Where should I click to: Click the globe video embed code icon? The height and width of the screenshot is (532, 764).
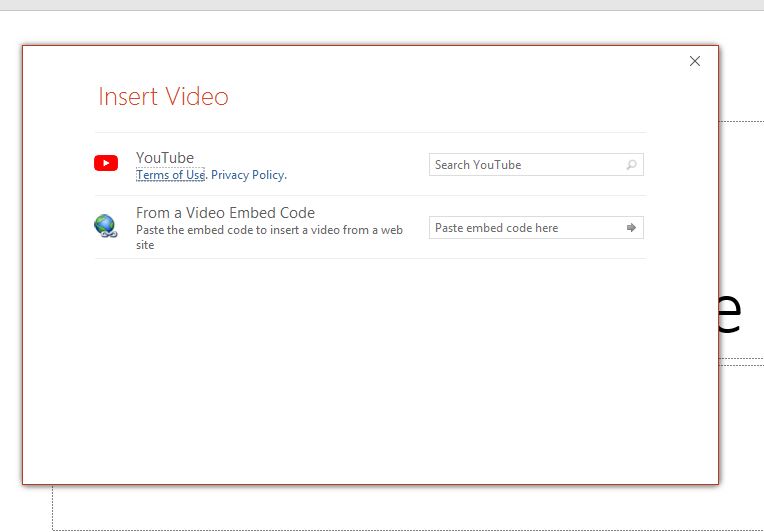coord(106,226)
